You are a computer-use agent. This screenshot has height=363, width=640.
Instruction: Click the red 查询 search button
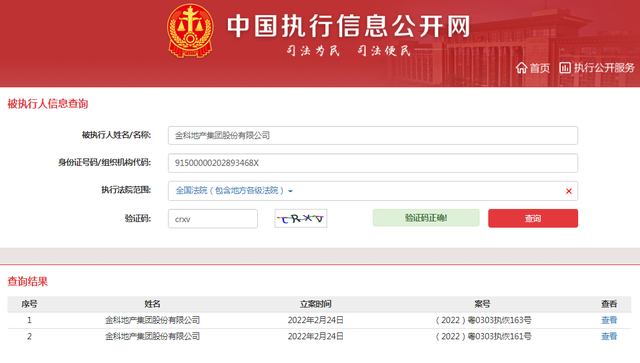click(x=533, y=218)
